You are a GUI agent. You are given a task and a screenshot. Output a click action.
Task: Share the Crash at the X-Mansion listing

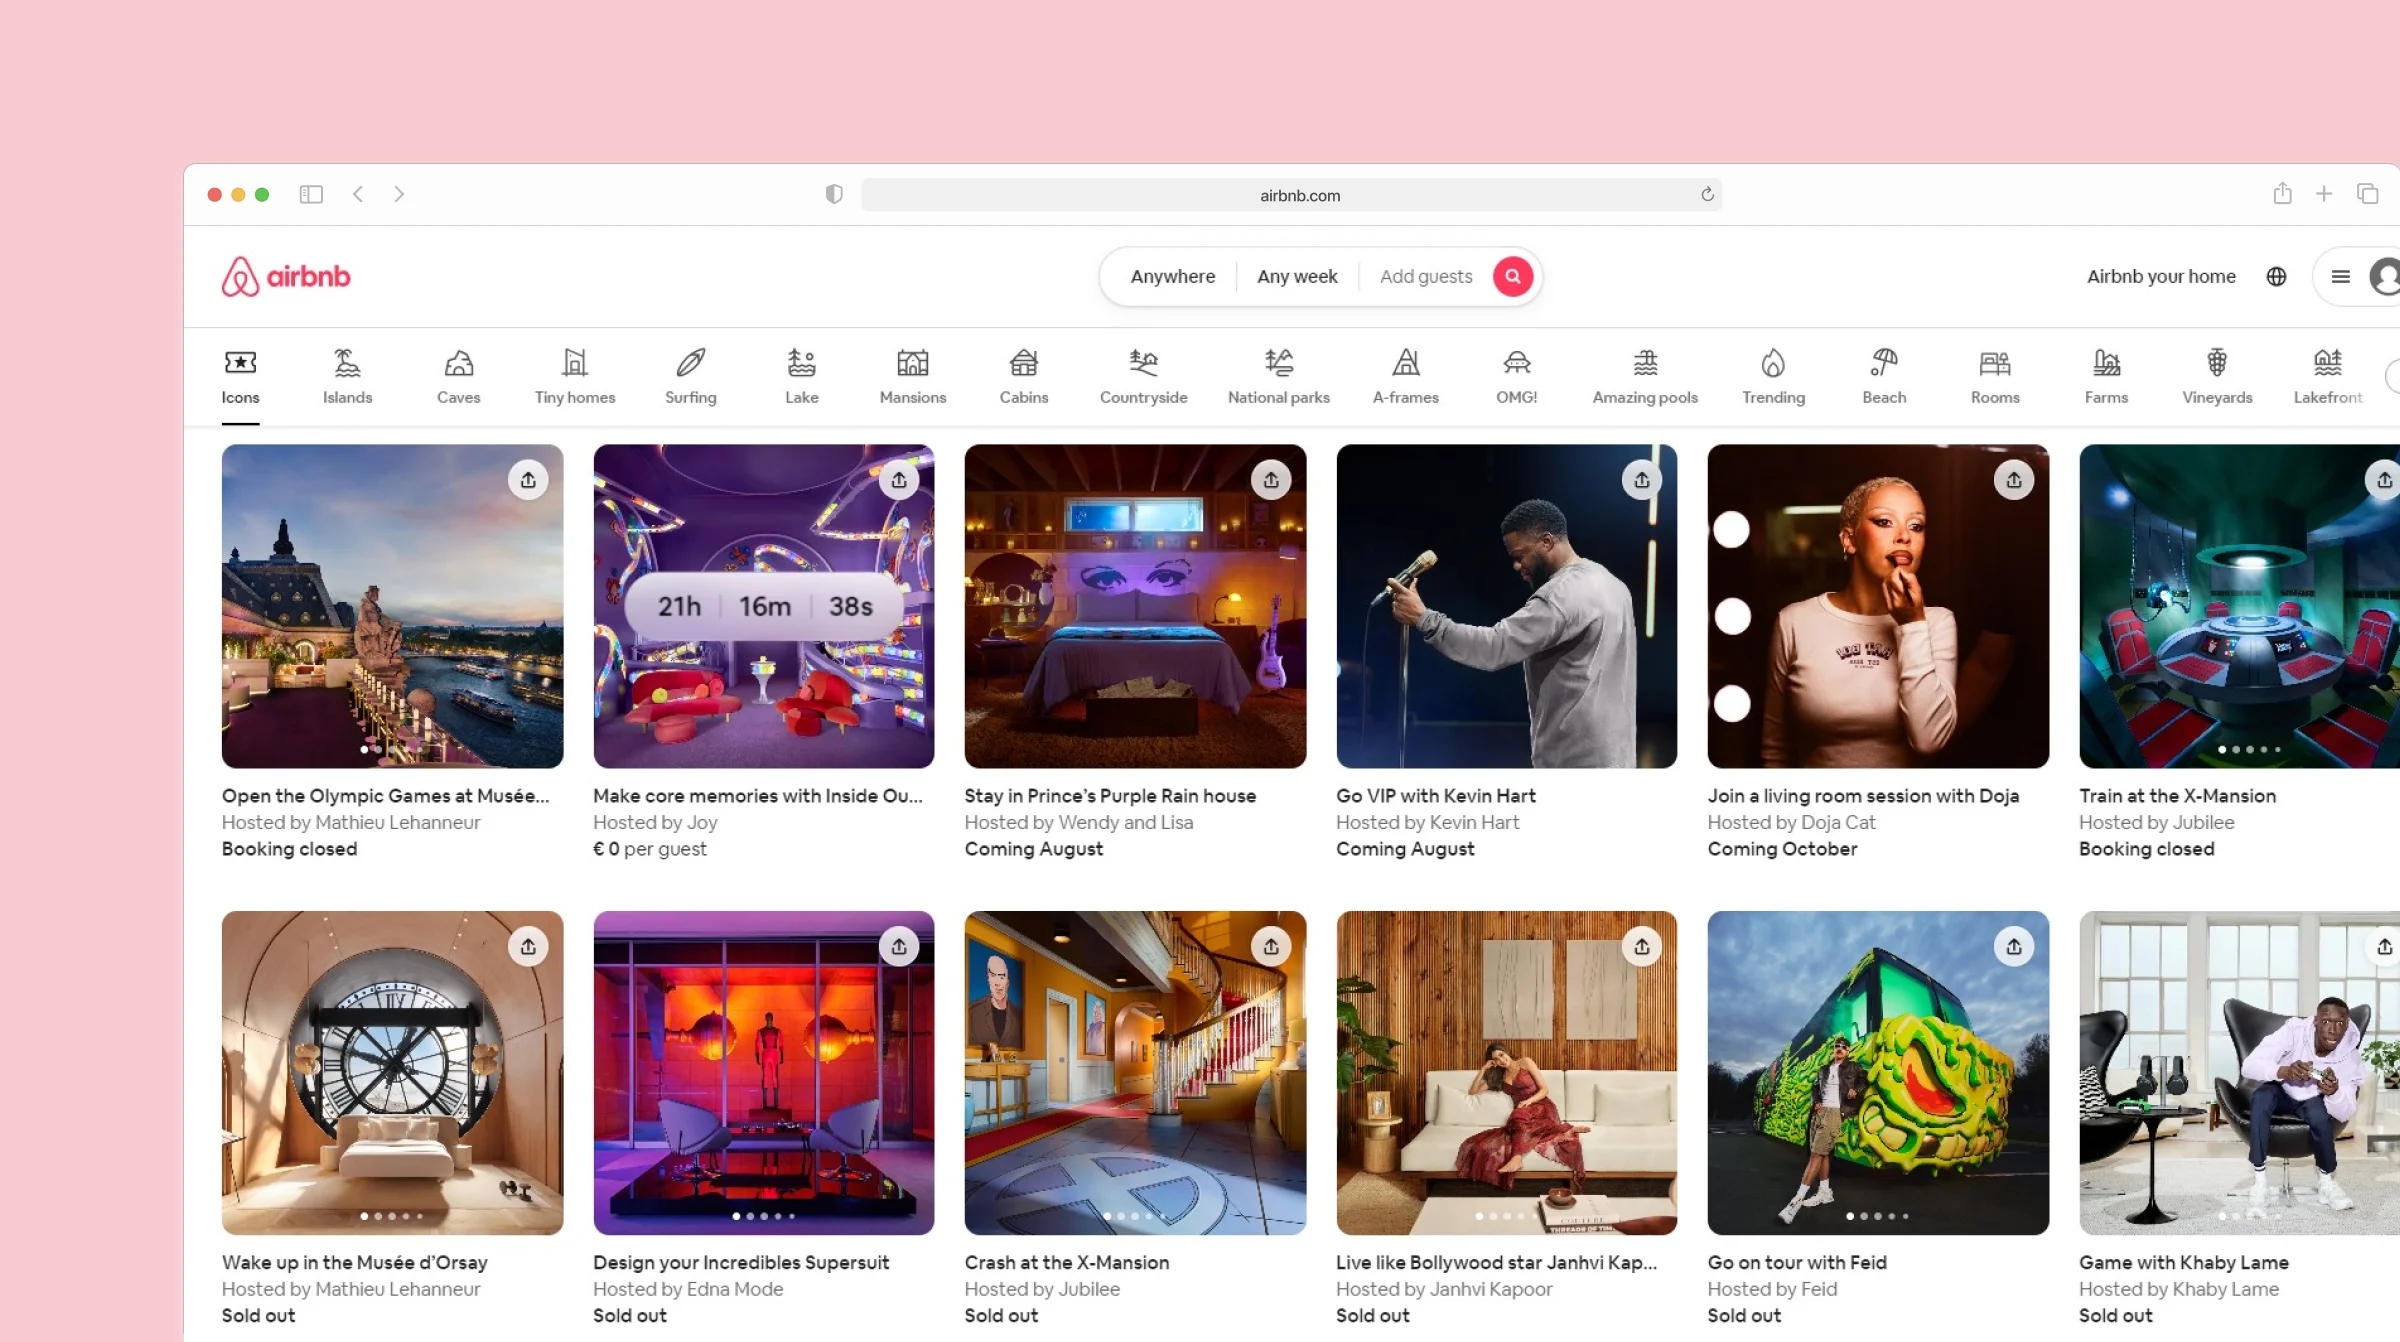[x=1271, y=946]
